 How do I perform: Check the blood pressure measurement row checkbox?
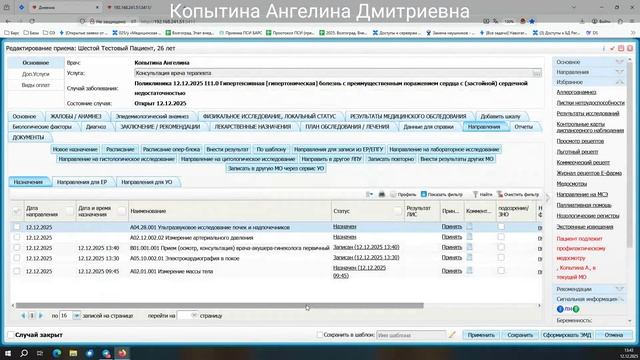click(17, 237)
